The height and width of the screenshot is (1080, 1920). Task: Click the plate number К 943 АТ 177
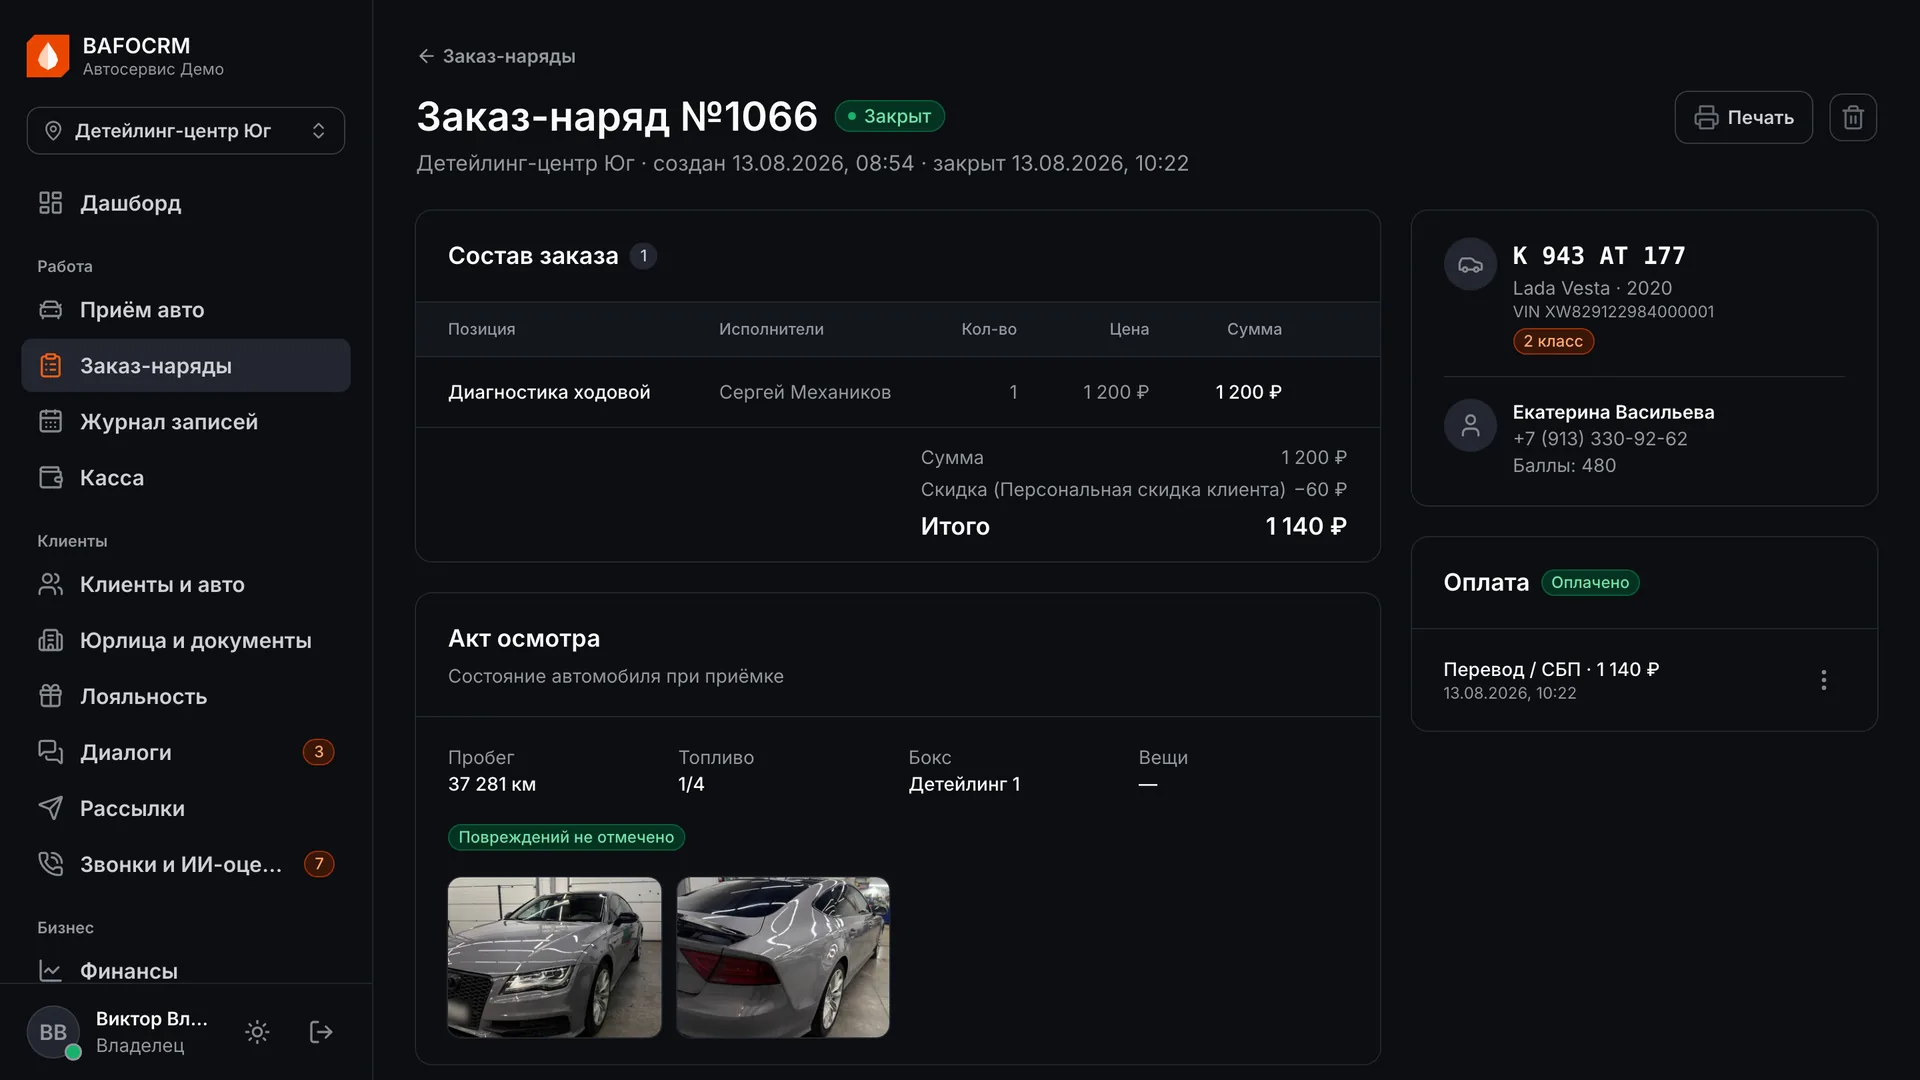[x=1599, y=256]
